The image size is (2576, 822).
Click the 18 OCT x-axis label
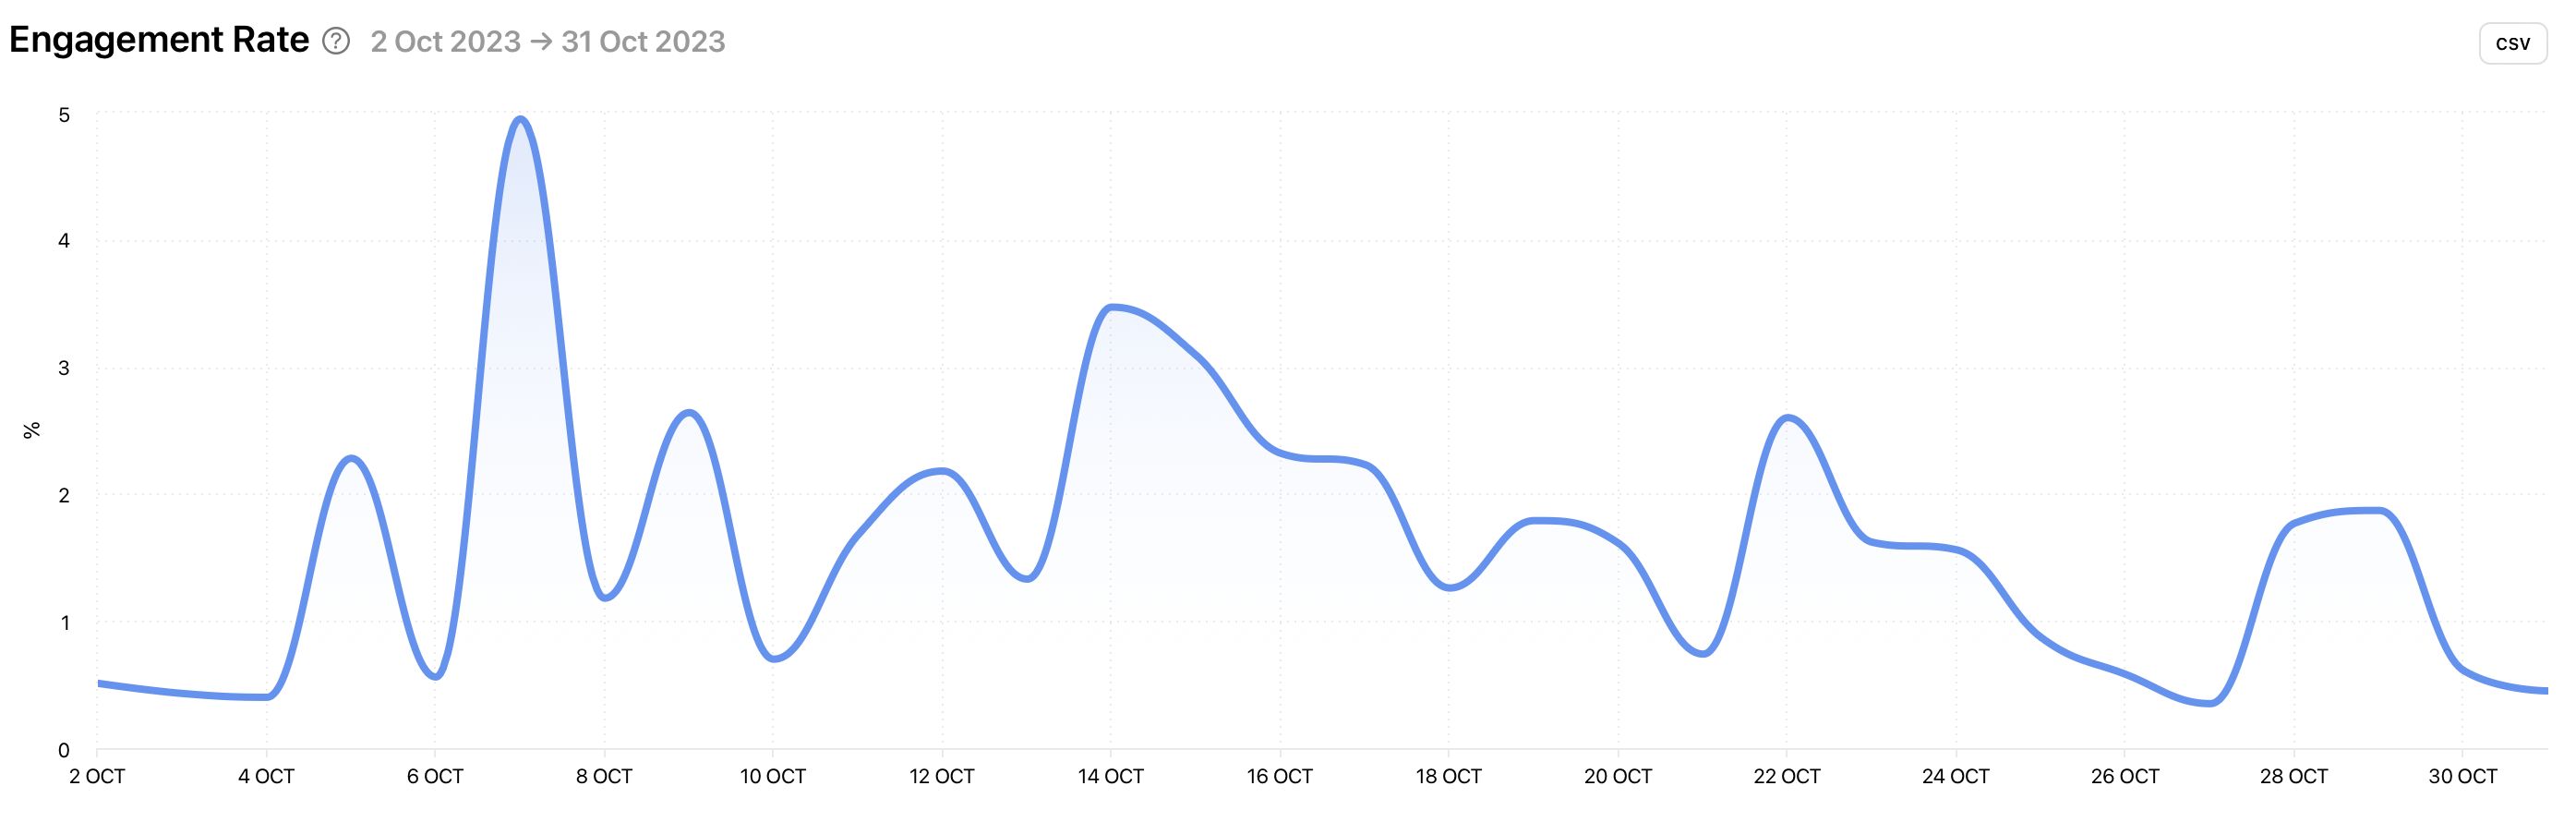[1448, 776]
